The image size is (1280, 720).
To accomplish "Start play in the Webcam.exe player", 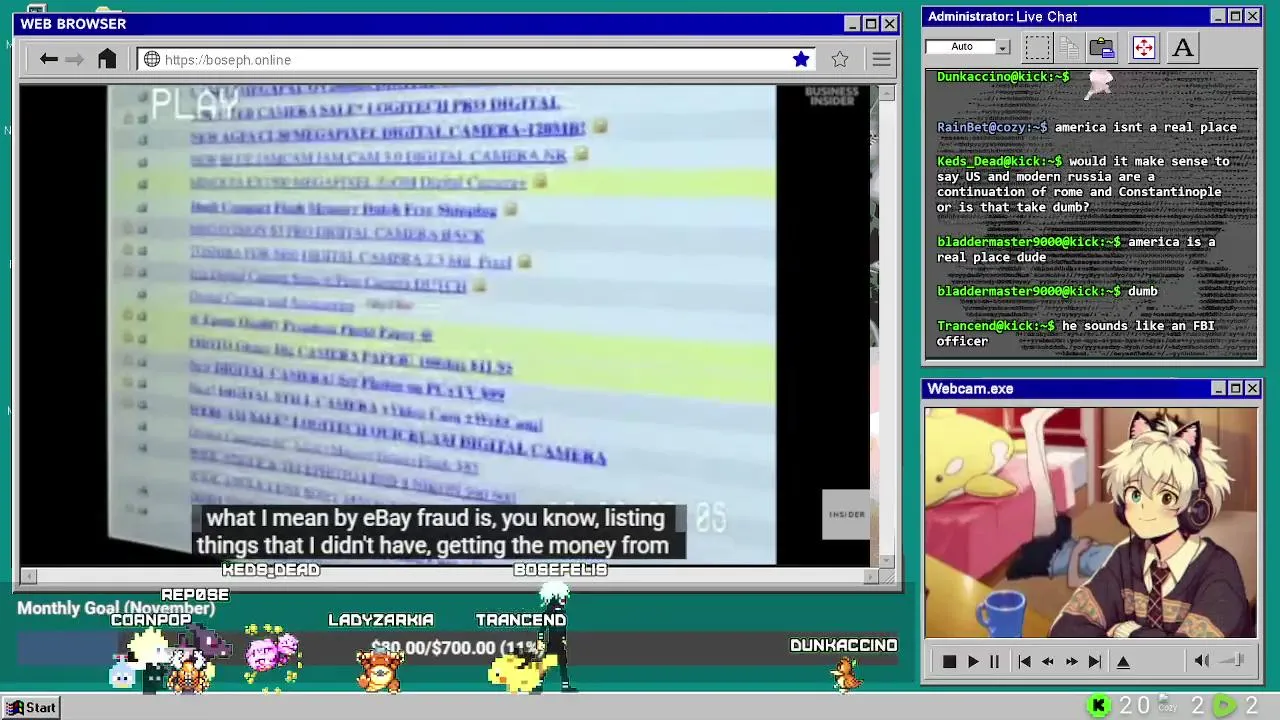I will [x=973, y=662].
